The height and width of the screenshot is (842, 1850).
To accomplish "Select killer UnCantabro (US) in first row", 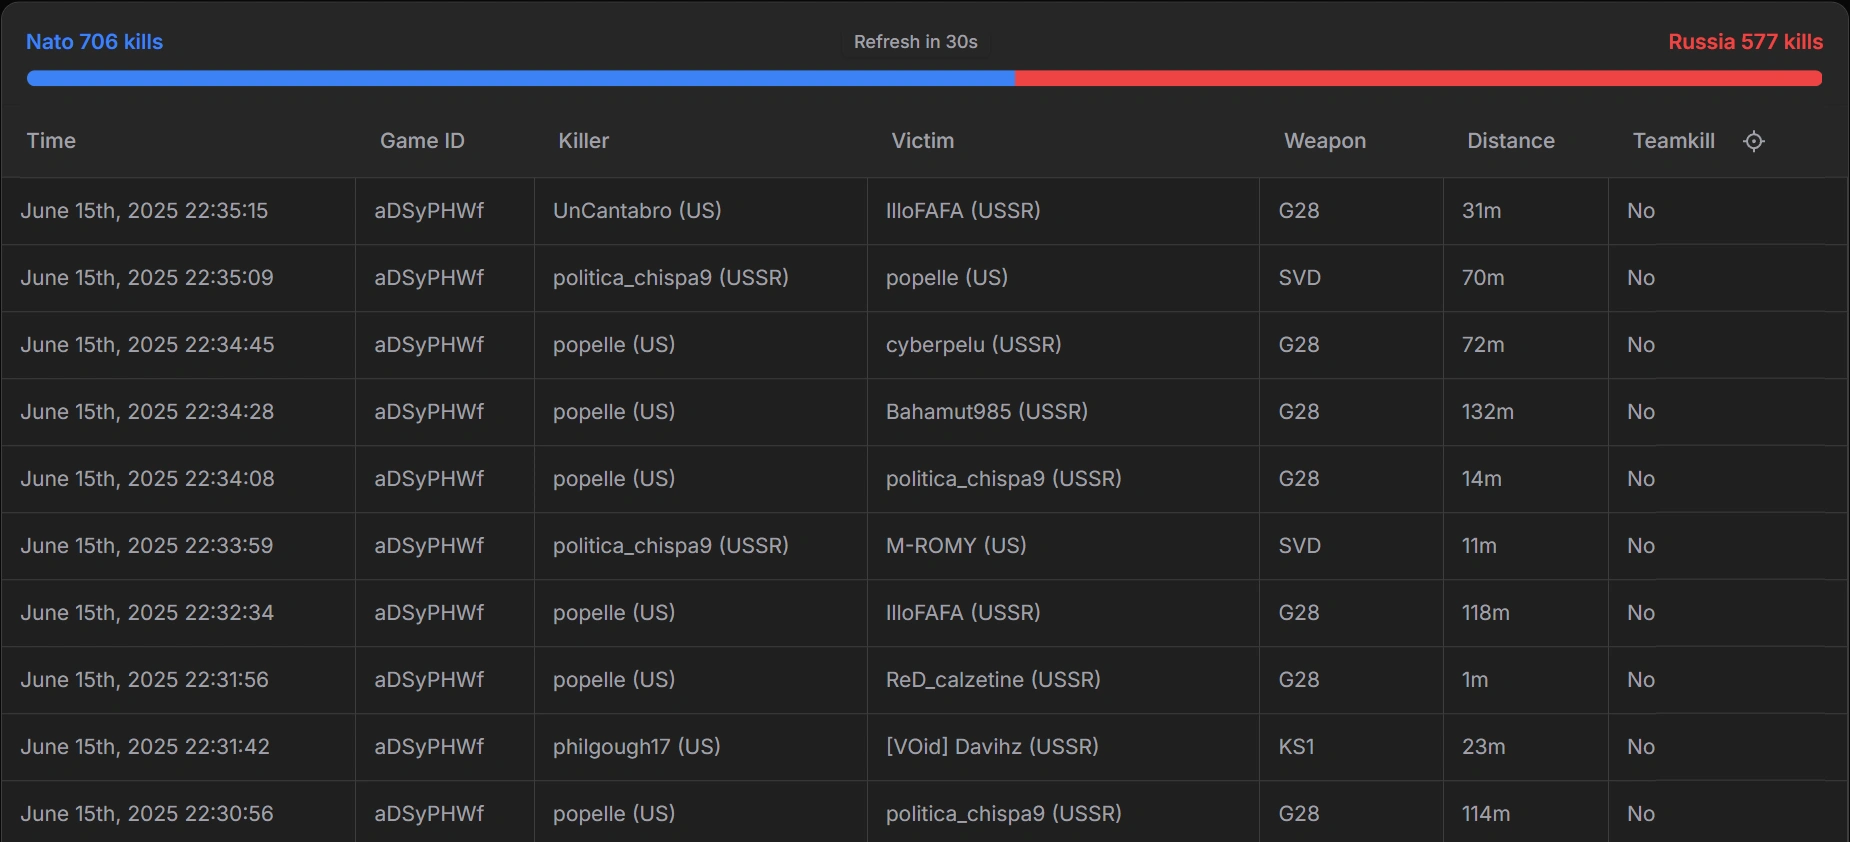I will pos(637,211).
